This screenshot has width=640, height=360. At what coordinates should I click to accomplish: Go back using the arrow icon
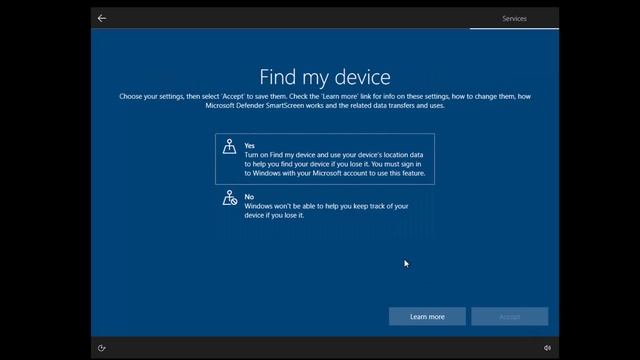tap(102, 18)
